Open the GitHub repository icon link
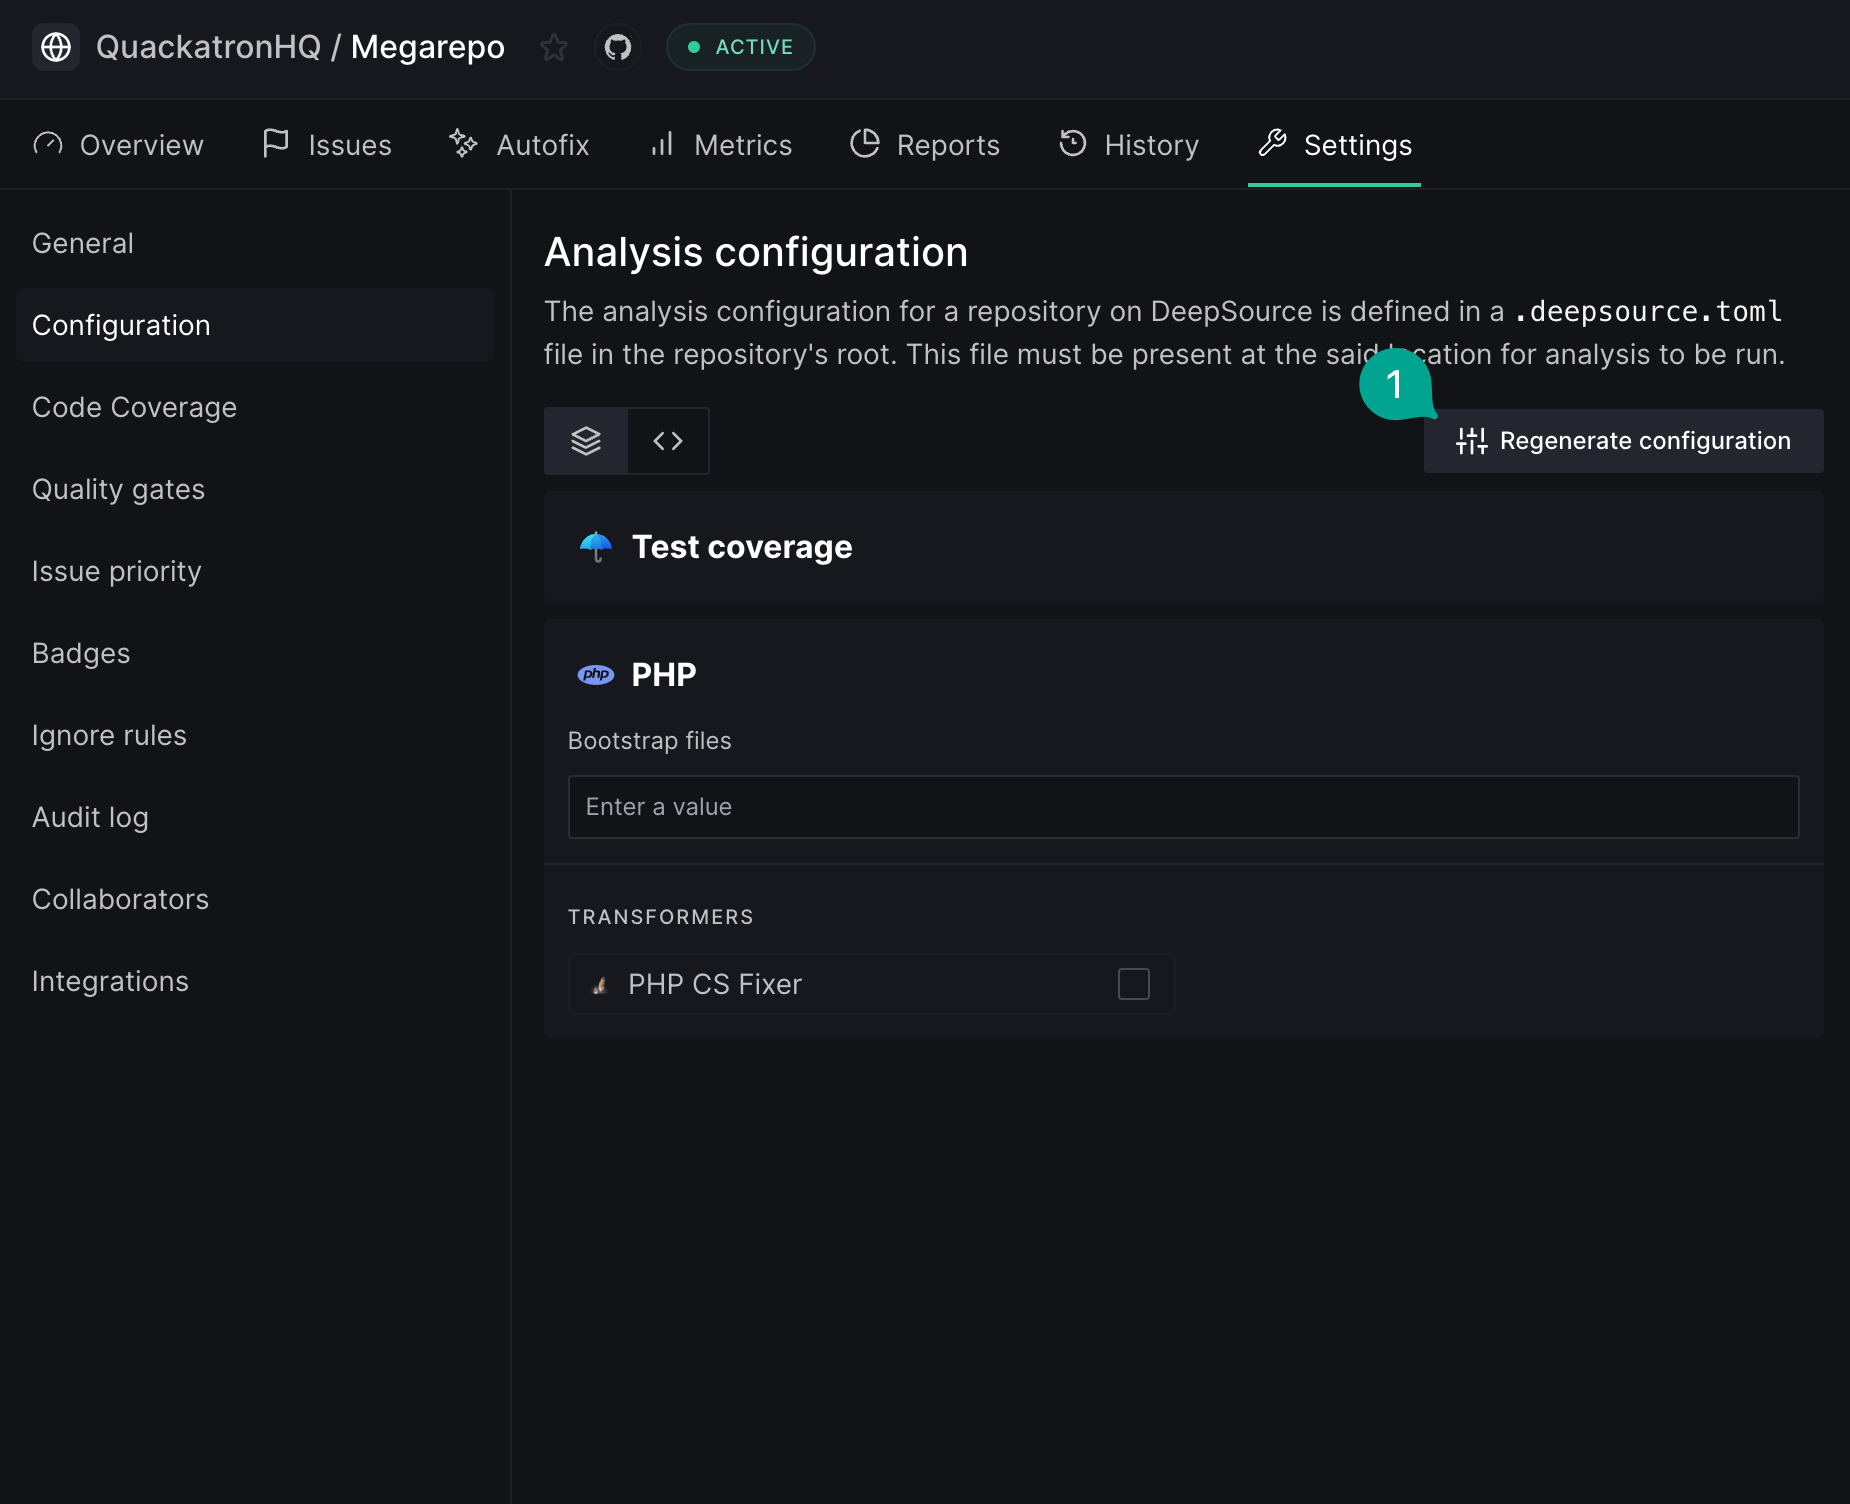 [x=618, y=47]
